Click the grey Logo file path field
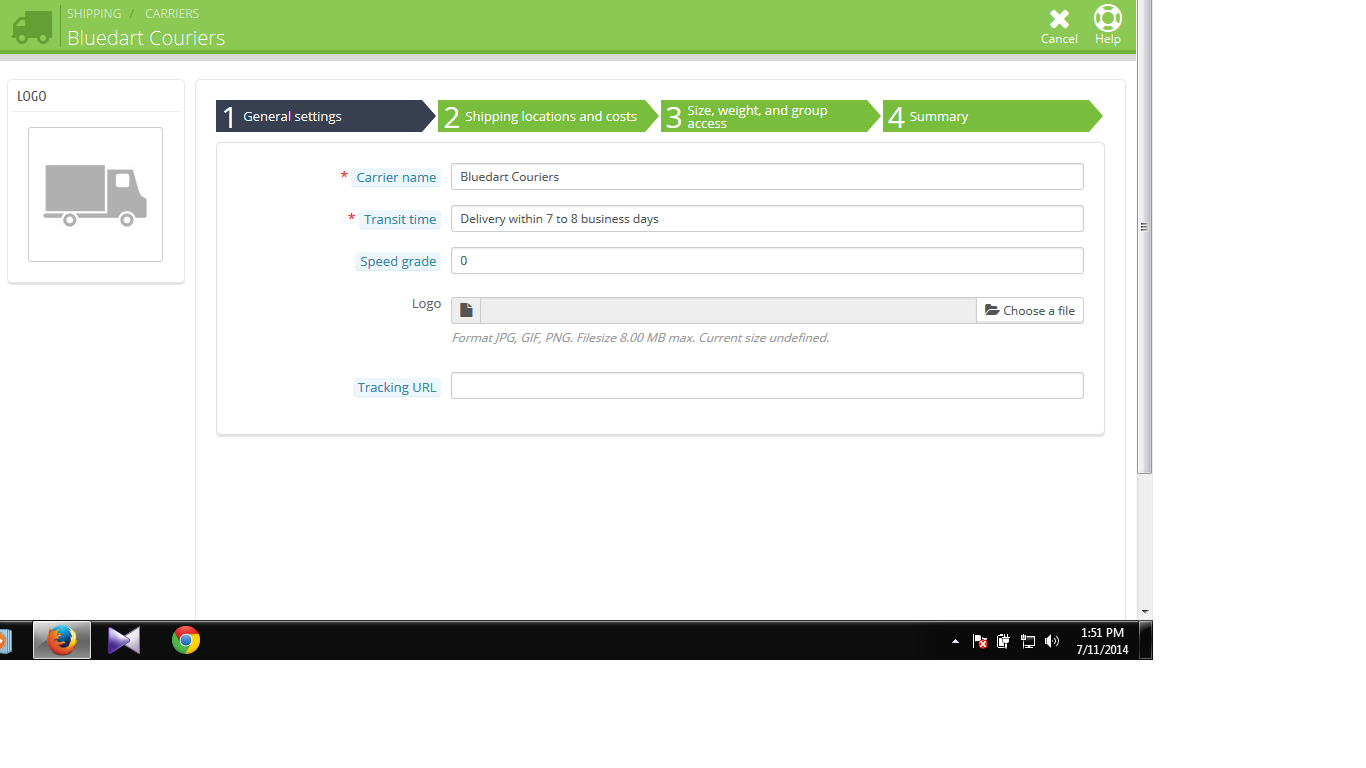Screen dimensions: 1366x768 pos(728,310)
